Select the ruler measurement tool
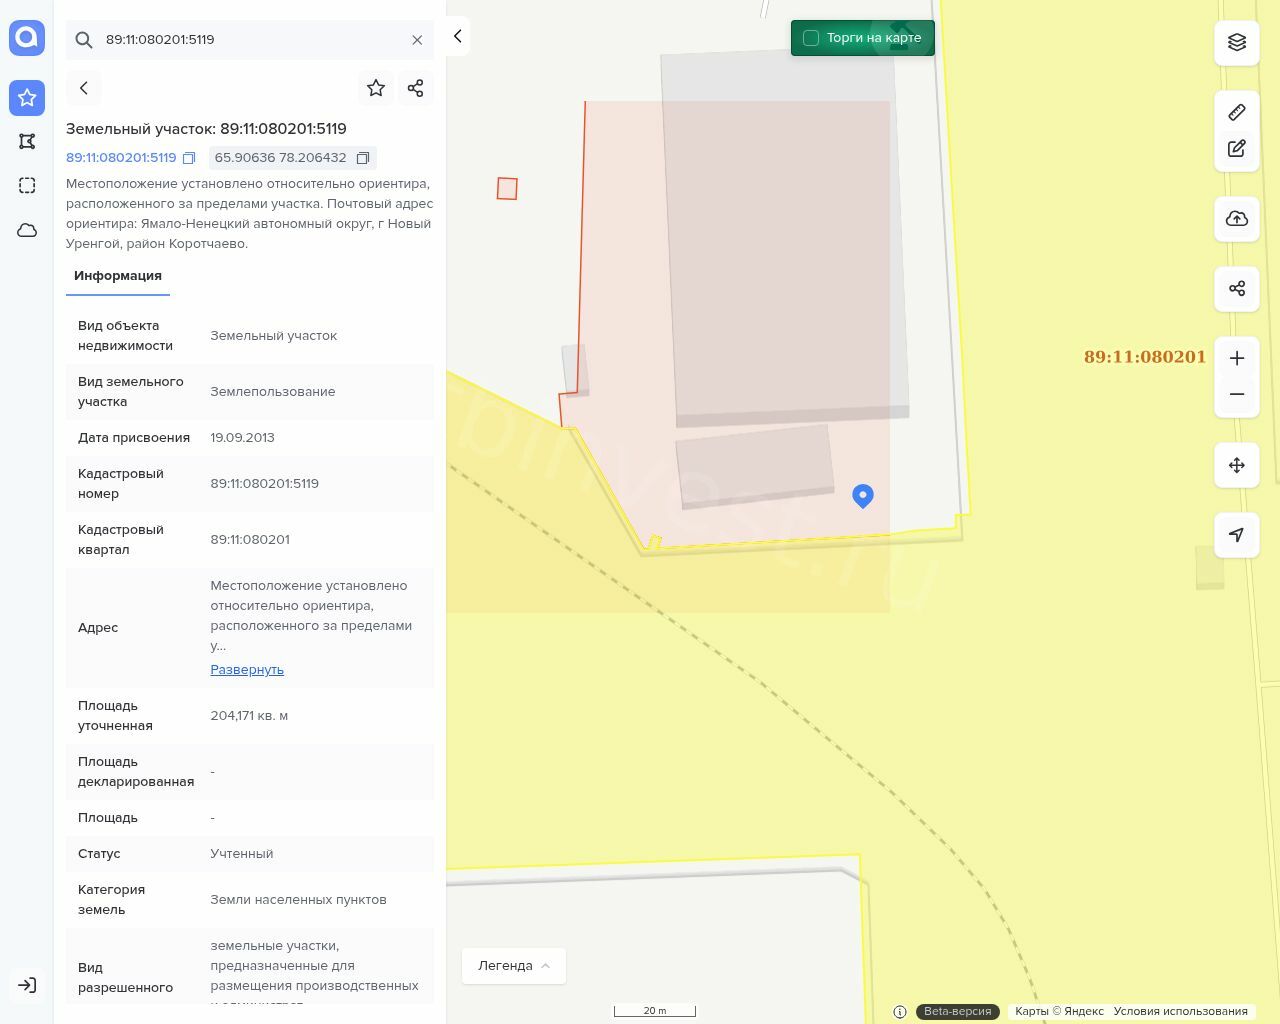This screenshot has height=1024, width=1280. [1237, 112]
